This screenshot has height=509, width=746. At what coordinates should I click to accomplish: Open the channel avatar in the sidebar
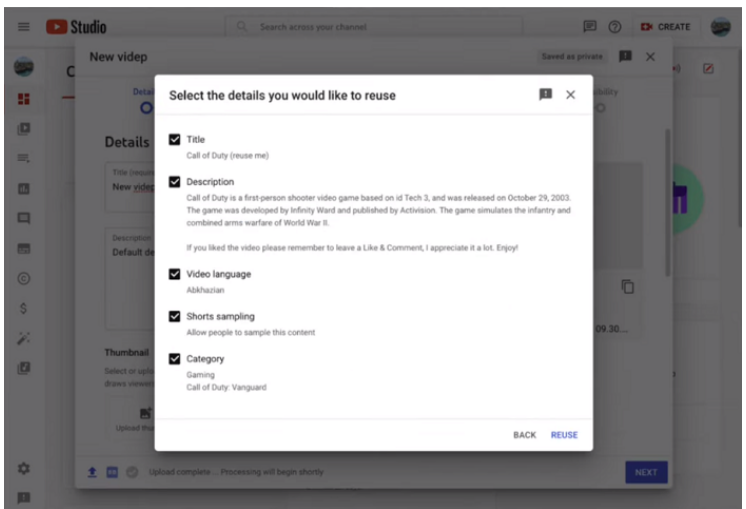pyautogui.click(x=23, y=67)
